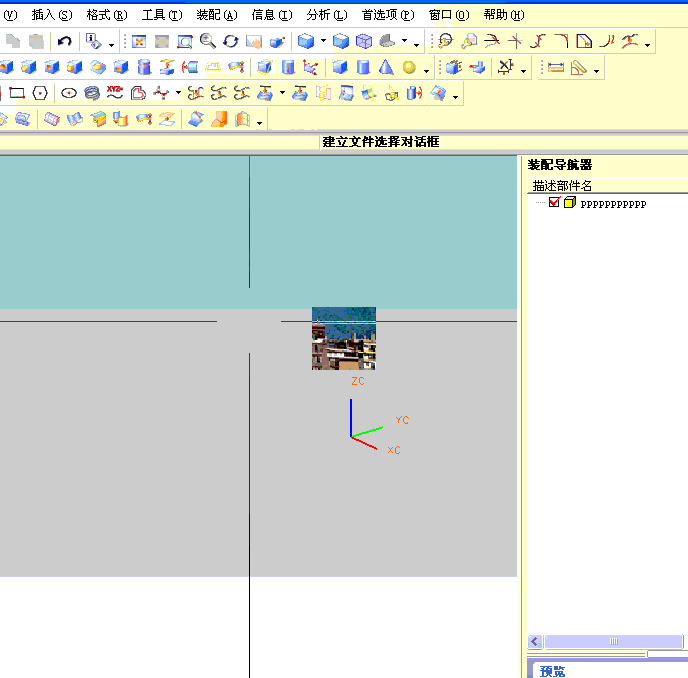Click the YC axis label
Image resolution: width=688 pixels, height=678 pixels.
tap(402, 420)
